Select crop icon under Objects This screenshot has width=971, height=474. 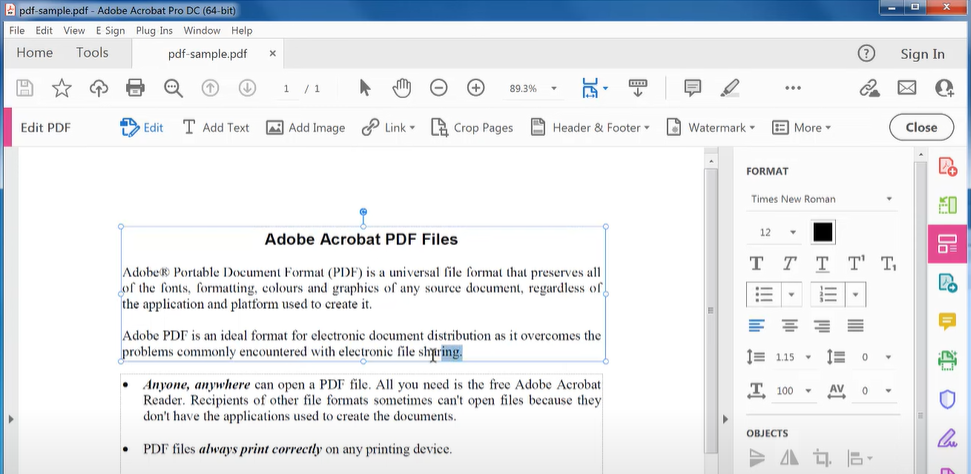[x=822, y=459]
